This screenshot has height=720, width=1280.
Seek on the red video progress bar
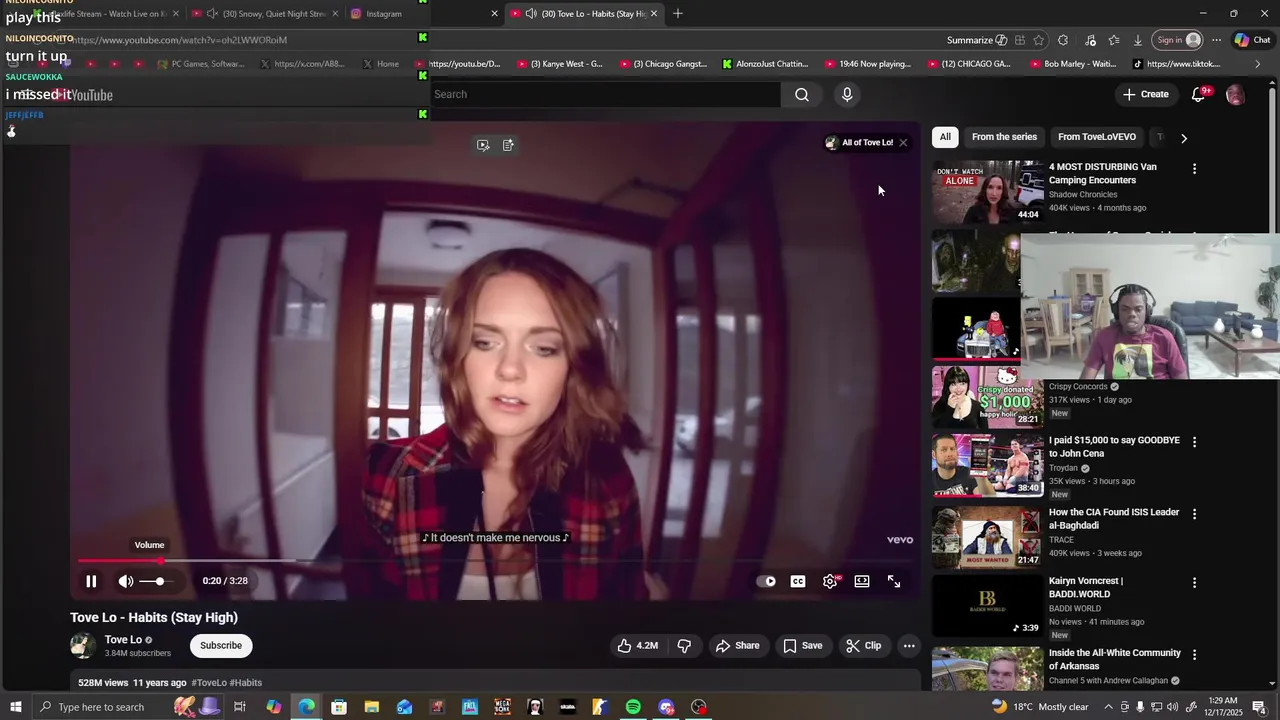[496, 561]
